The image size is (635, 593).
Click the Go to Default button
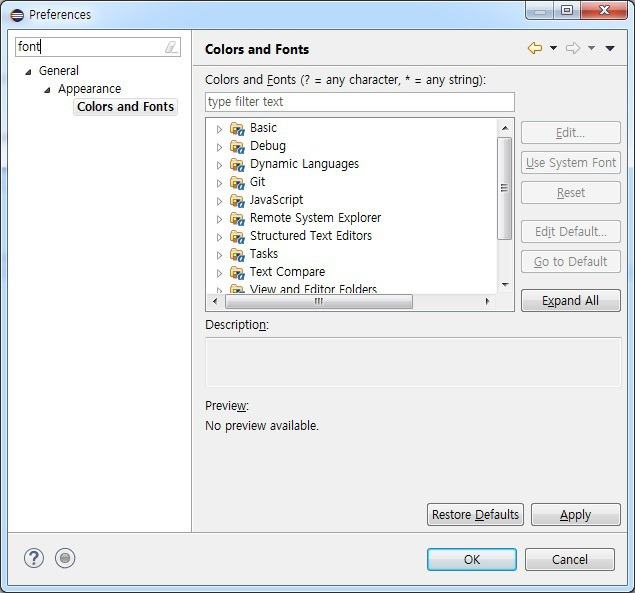570,261
